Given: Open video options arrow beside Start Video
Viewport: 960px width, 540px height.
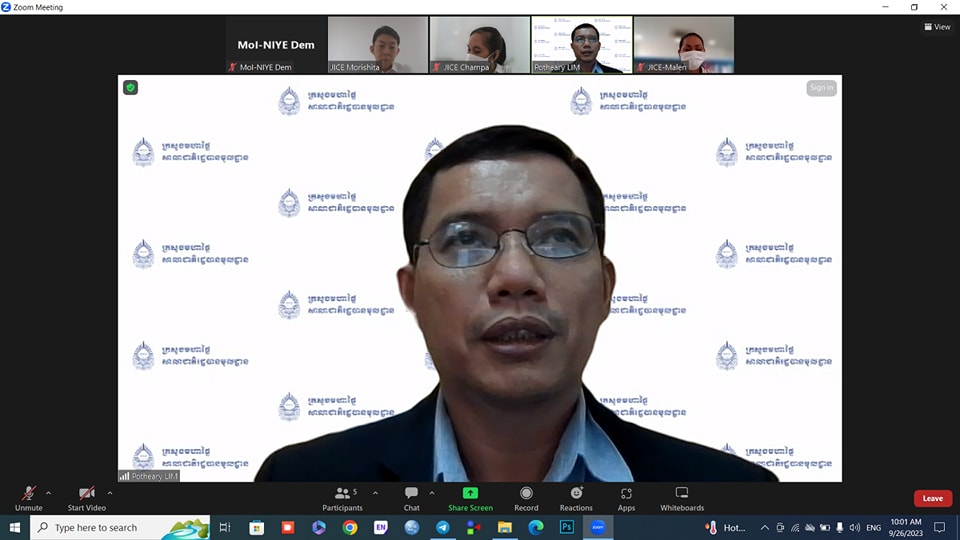Looking at the screenshot, I should click(110, 493).
